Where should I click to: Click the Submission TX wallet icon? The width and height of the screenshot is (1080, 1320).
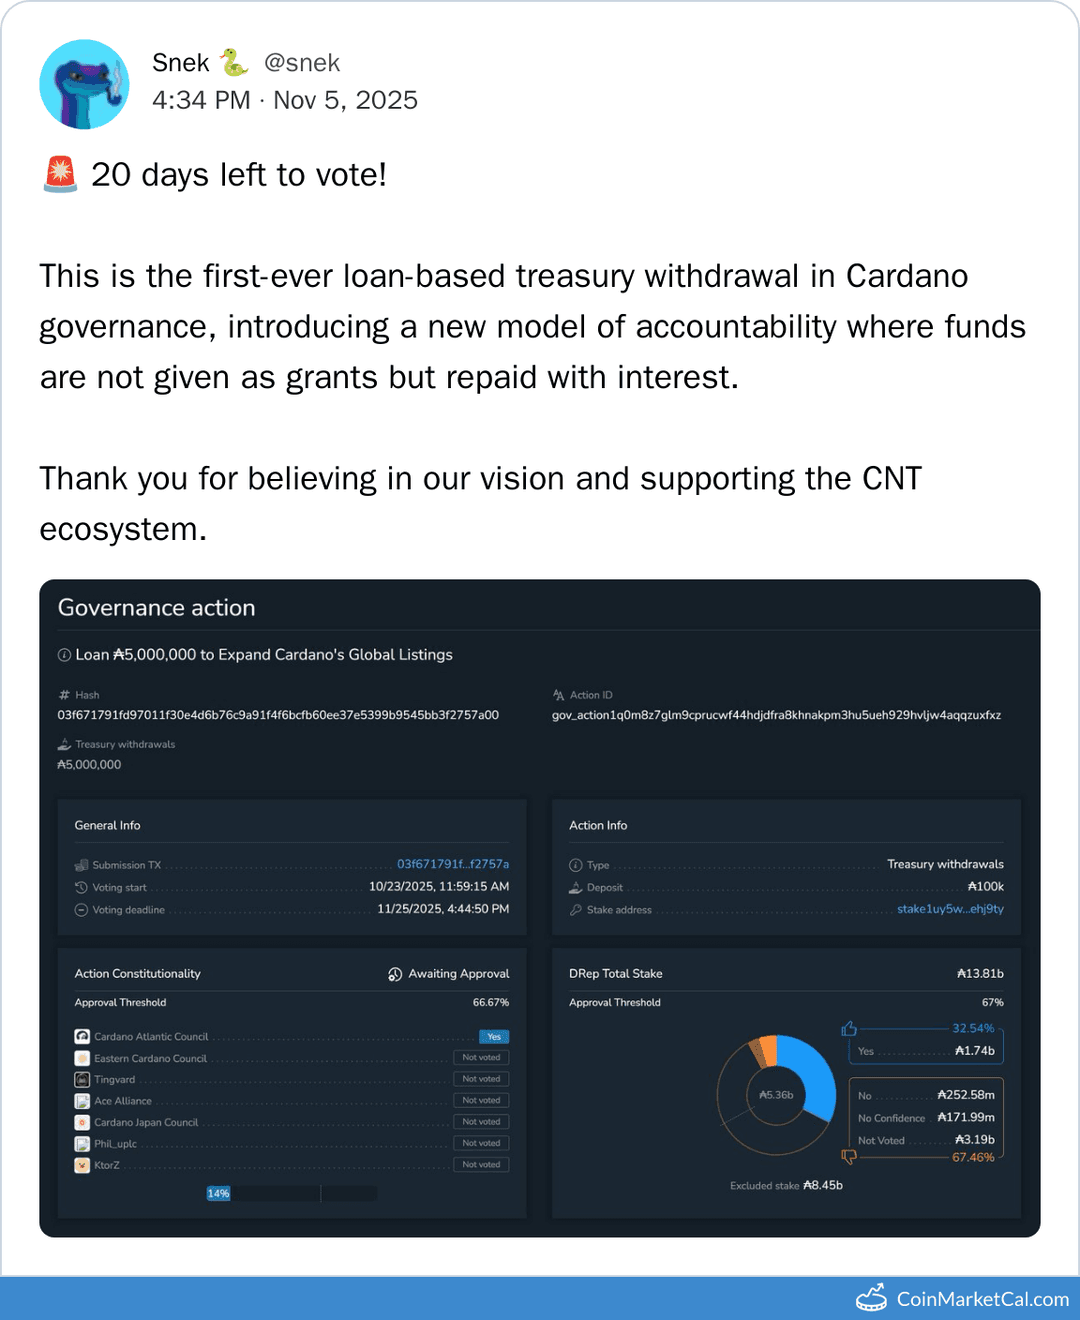pyautogui.click(x=81, y=864)
